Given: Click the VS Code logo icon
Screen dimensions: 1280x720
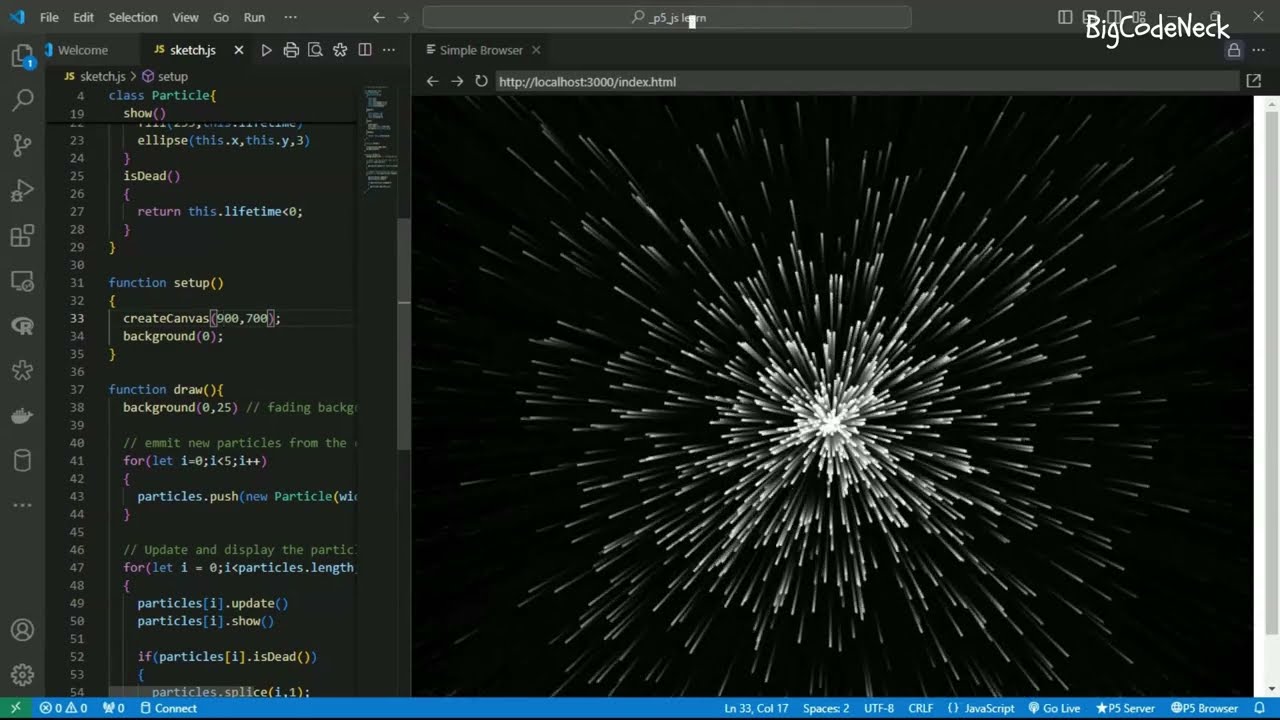Looking at the screenshot, I should coord(18,17).
